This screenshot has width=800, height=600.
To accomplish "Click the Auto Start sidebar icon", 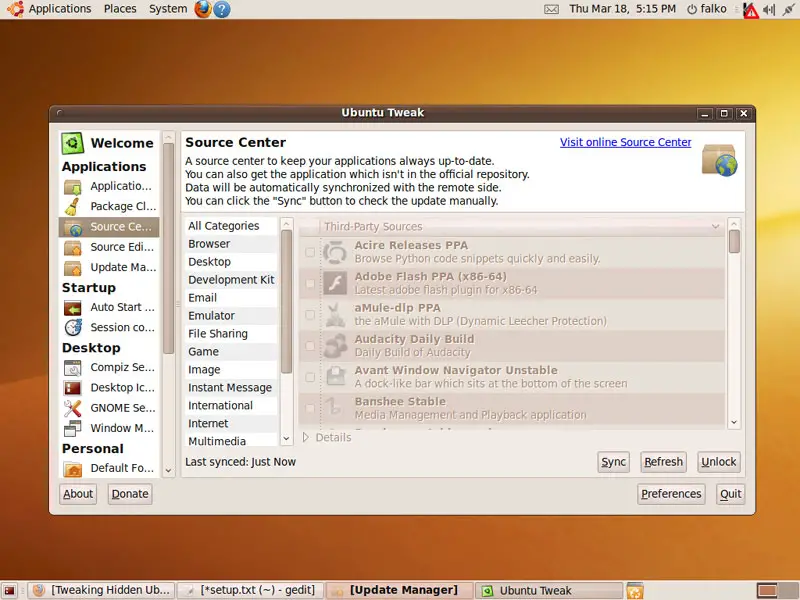I will pos(72,307).
